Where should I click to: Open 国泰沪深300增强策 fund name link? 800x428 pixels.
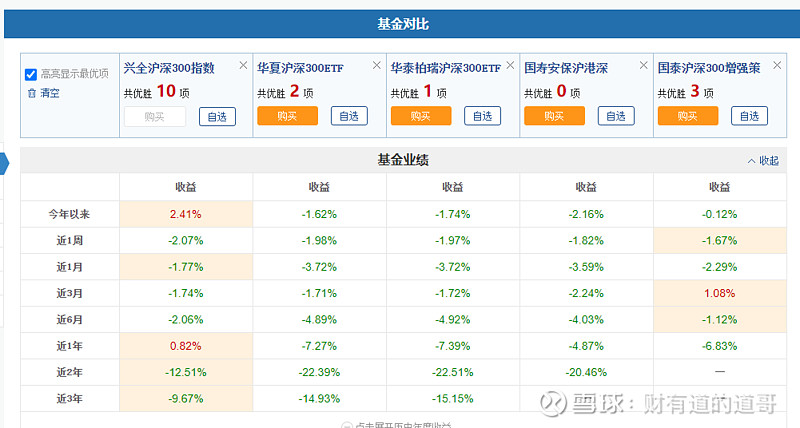pyautogui.click(x=709, y=68)
